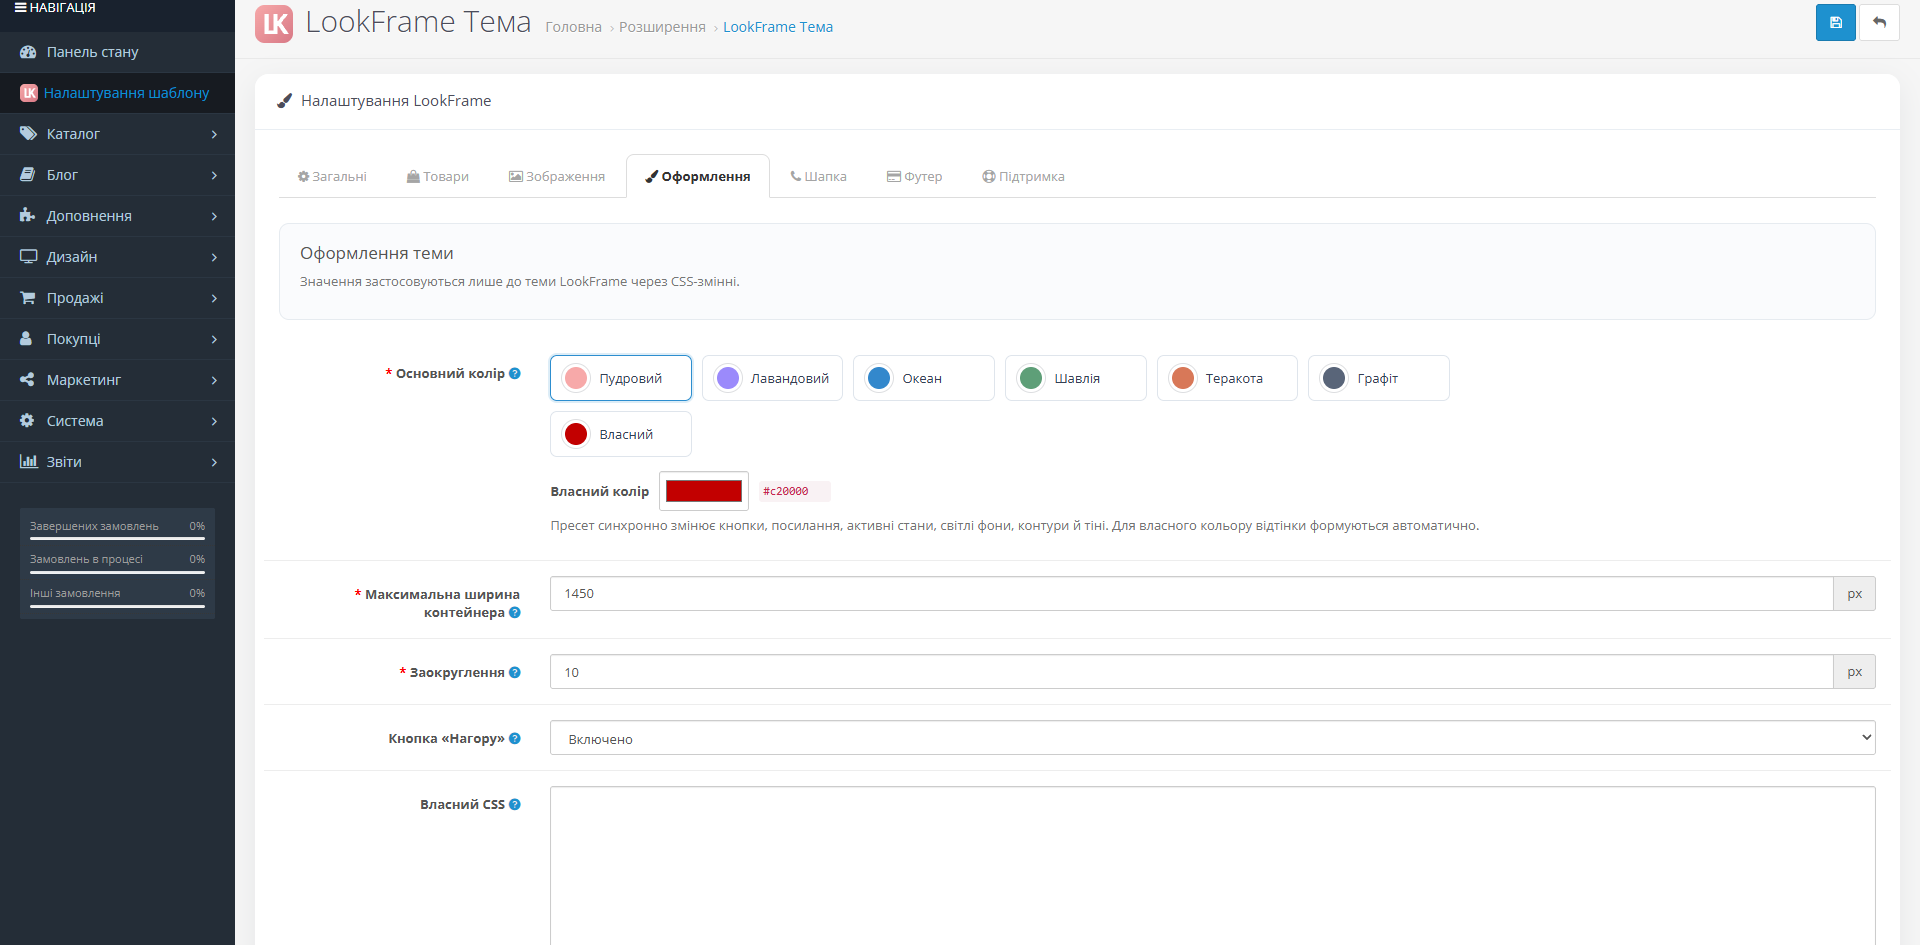Select the Теракота color preset

click(1227, 378)
